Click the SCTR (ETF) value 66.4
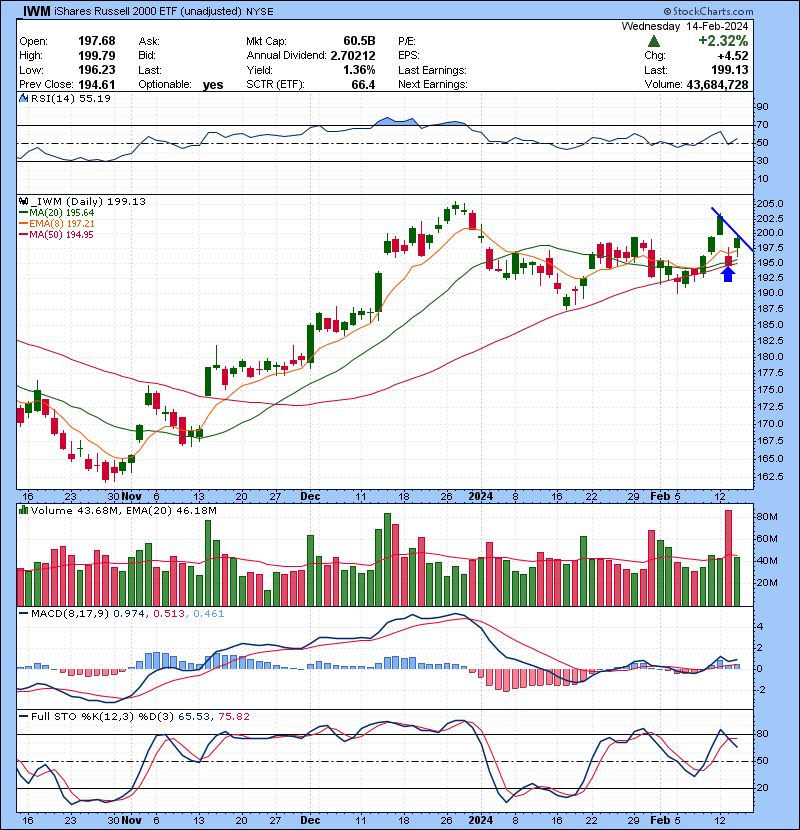Screen dimensions: 800x830 pos(363,85)
